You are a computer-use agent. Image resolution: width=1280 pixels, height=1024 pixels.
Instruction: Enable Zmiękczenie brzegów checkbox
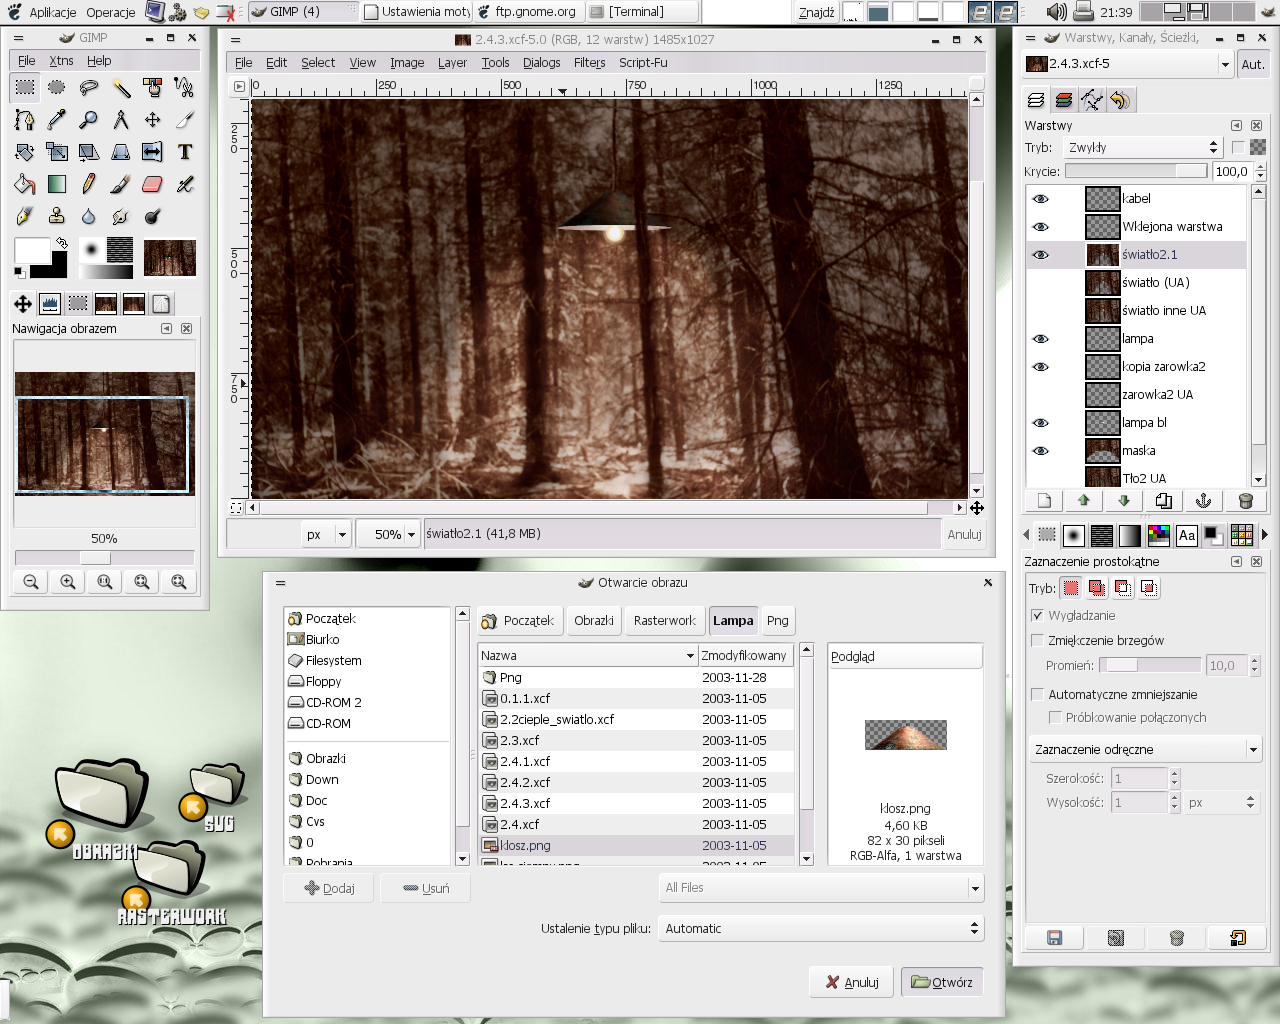pyautogui.click(x=1037, y=640)
